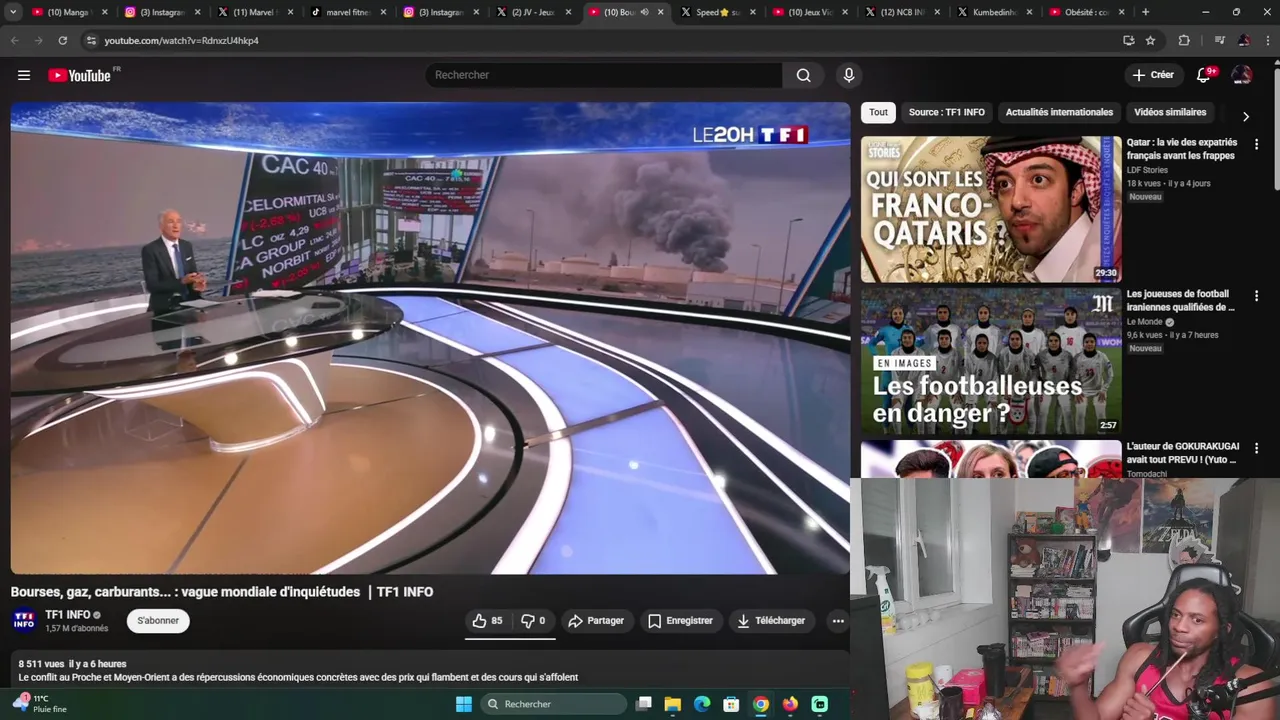The height and width of the screenshot is (720, 1280).
Task: Open more actions ellipsis under video
Action: (838, 621)
